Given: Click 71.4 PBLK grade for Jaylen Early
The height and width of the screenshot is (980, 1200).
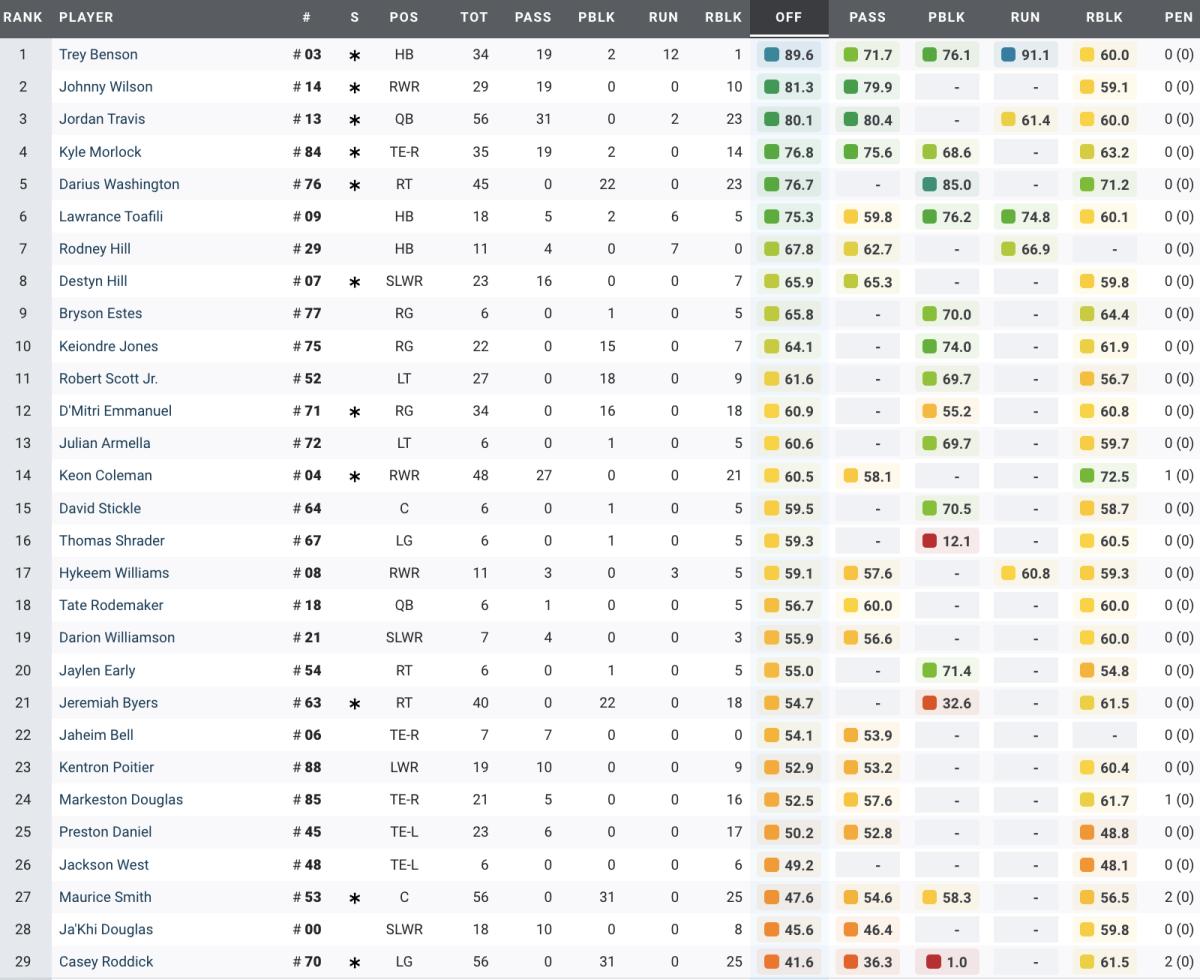Looking at the screenshot, I should coord(946,671).
